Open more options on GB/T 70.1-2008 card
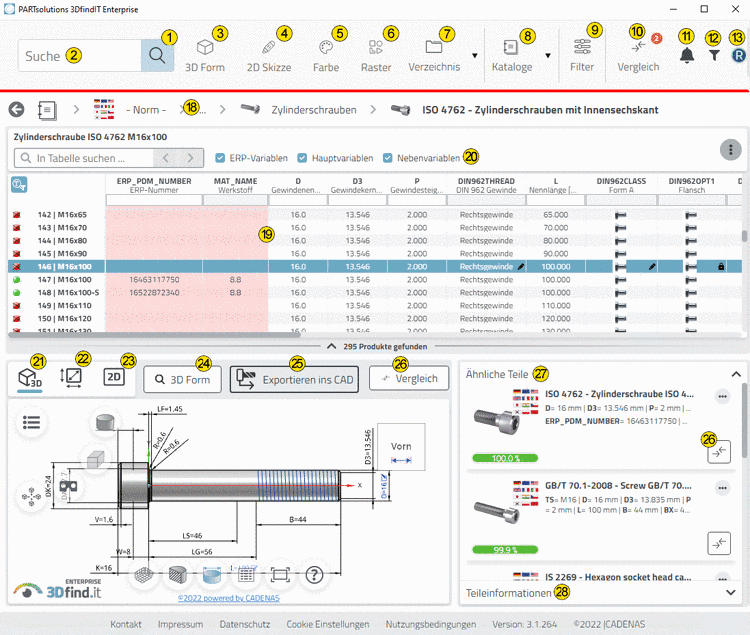Viewport: 750px width, 635px height. pyautogui.click(x=722, y=488)
